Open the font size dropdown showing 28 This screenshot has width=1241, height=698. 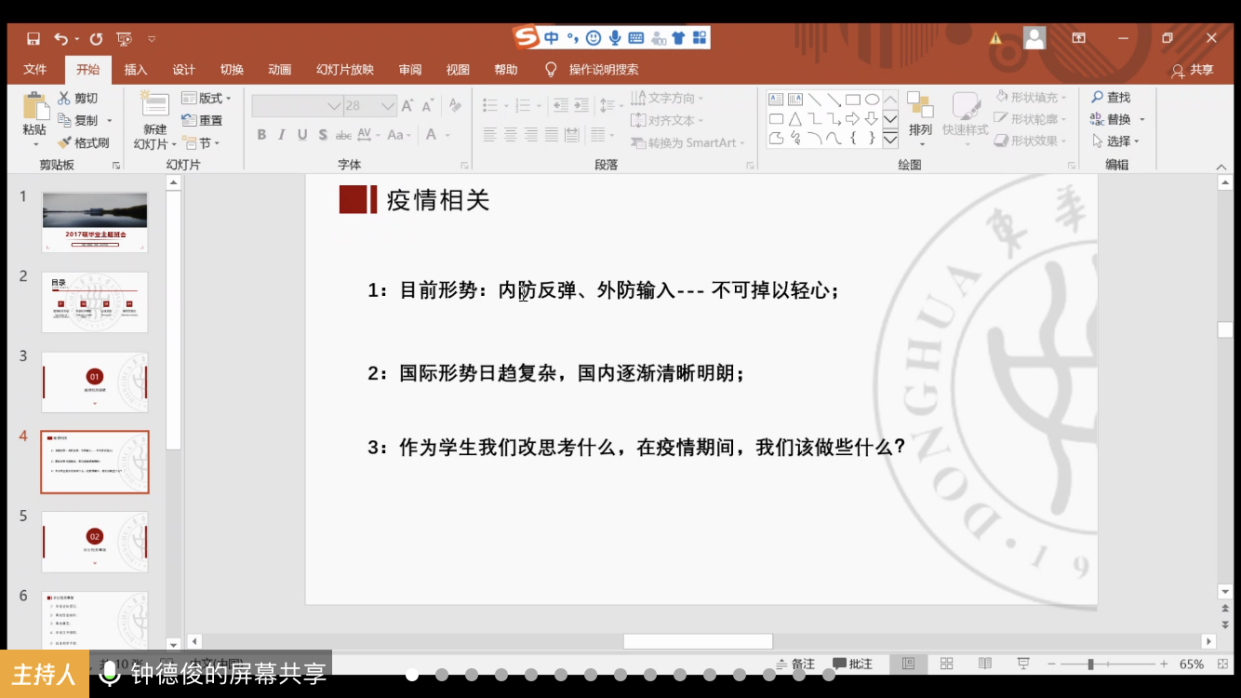[x=388, y=106]
